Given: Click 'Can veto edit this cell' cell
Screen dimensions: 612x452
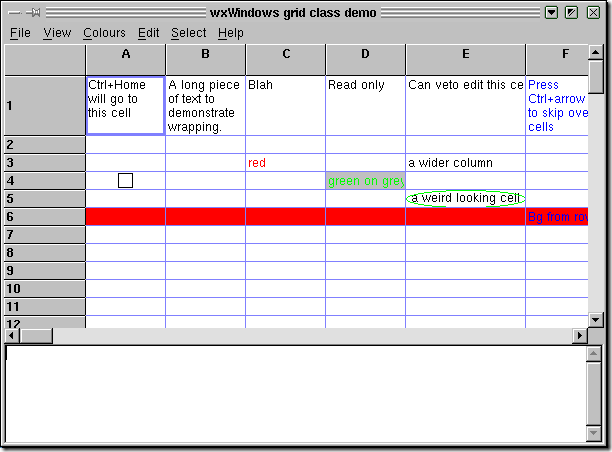Looking at the screenshot, I should click(466, 106).
